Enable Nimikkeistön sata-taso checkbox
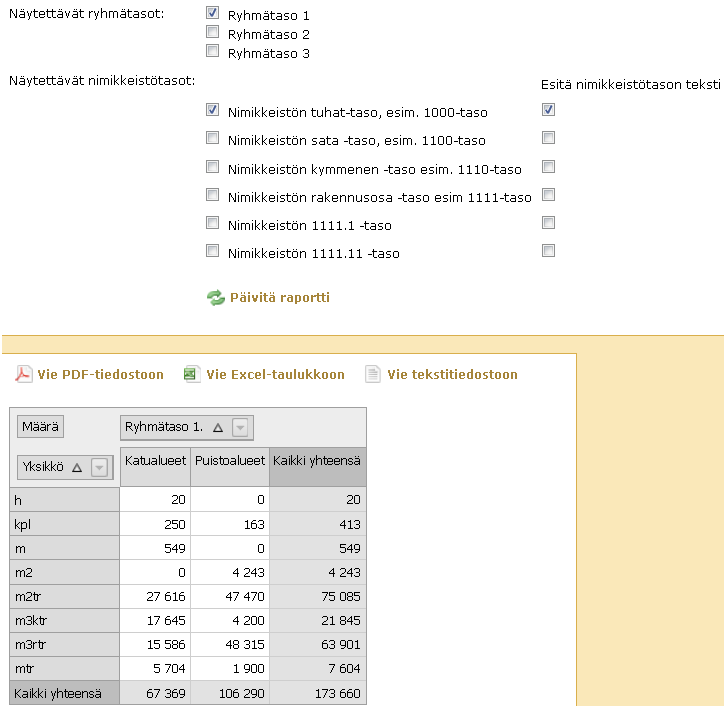 [x=212, y=139]
